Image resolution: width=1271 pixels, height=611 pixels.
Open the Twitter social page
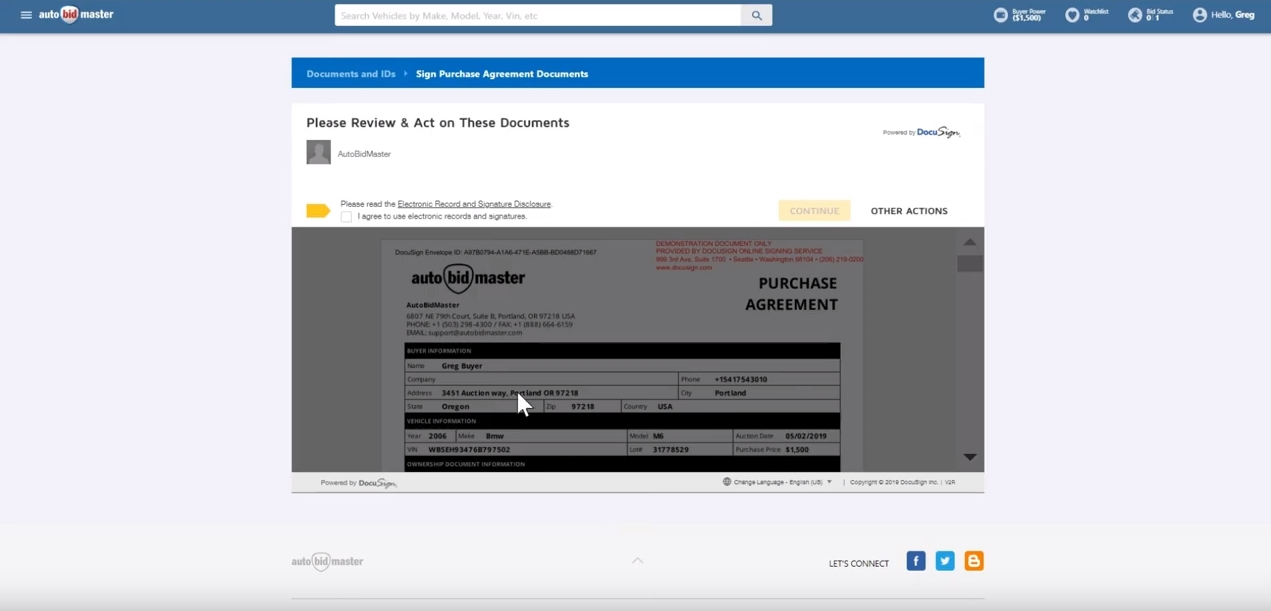coord(944,561)
